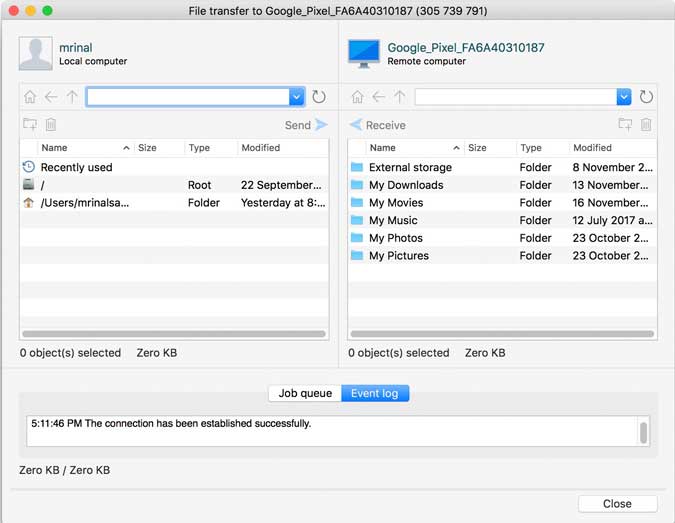Select the / Root entry
The height and width of the screenshot is (523, 675).
pyautogui.click(x=174, y=185)
